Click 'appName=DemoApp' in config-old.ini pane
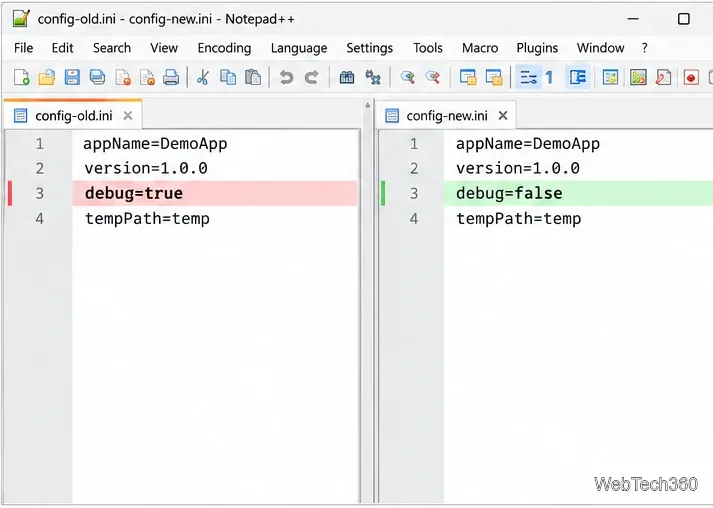This screenshot has width=713, height=508. click(x=155, y=144)
